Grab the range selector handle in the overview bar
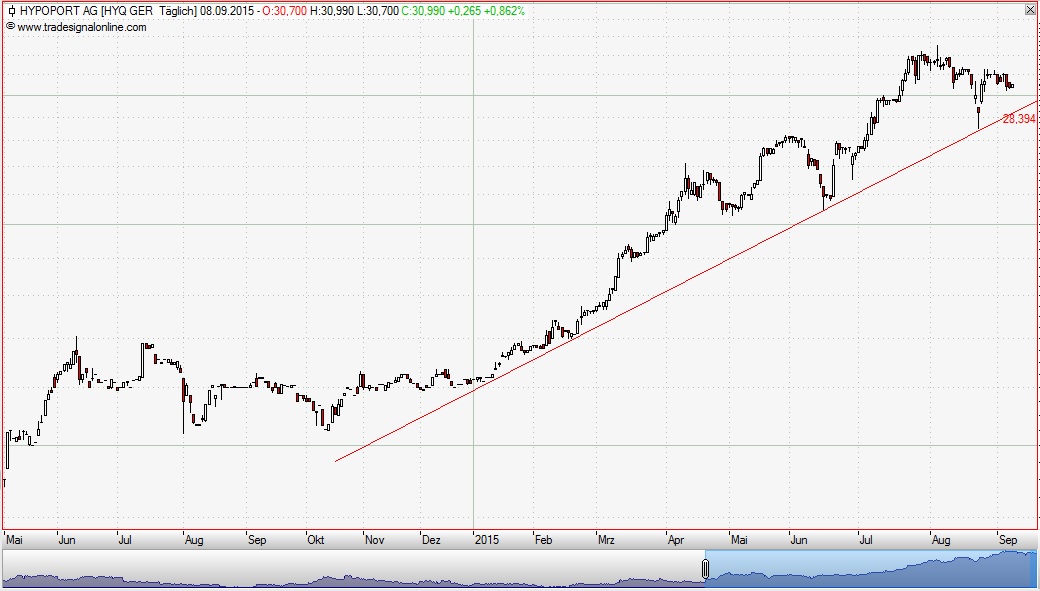This screenshot has height=591, width=1040. [x=705, y=569]
